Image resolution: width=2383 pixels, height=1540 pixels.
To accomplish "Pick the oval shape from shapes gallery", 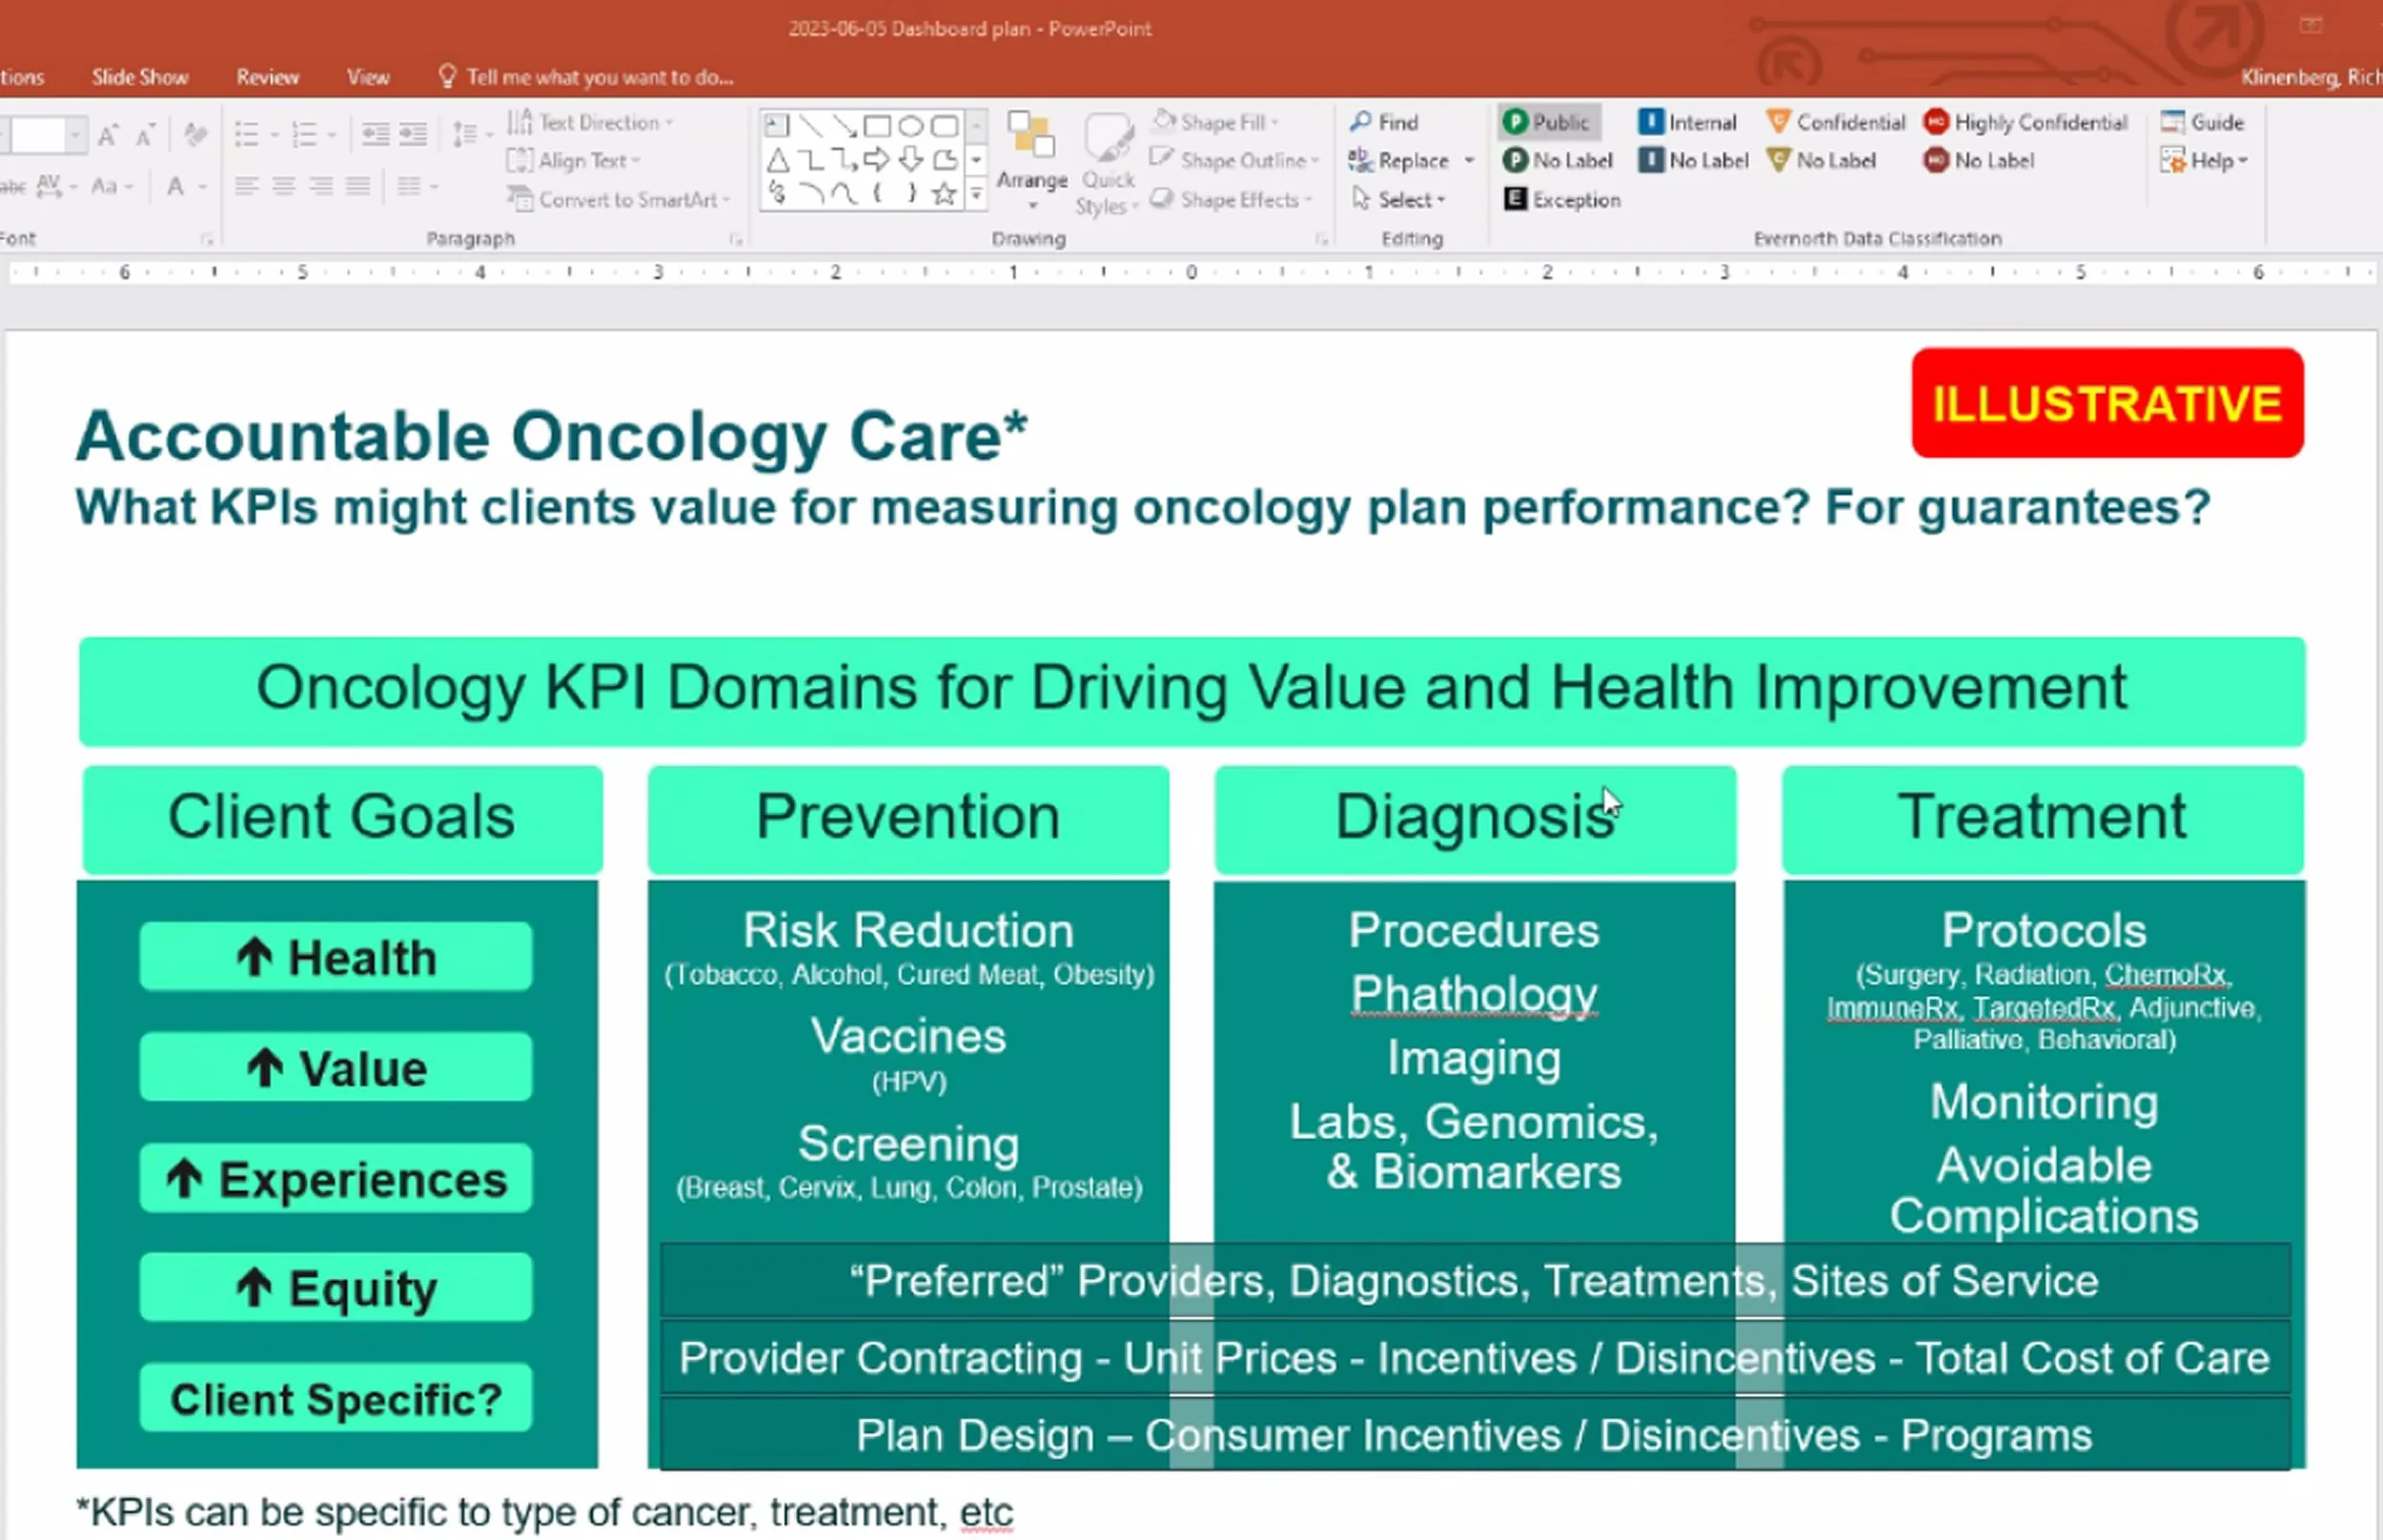I will click(910, 126).
